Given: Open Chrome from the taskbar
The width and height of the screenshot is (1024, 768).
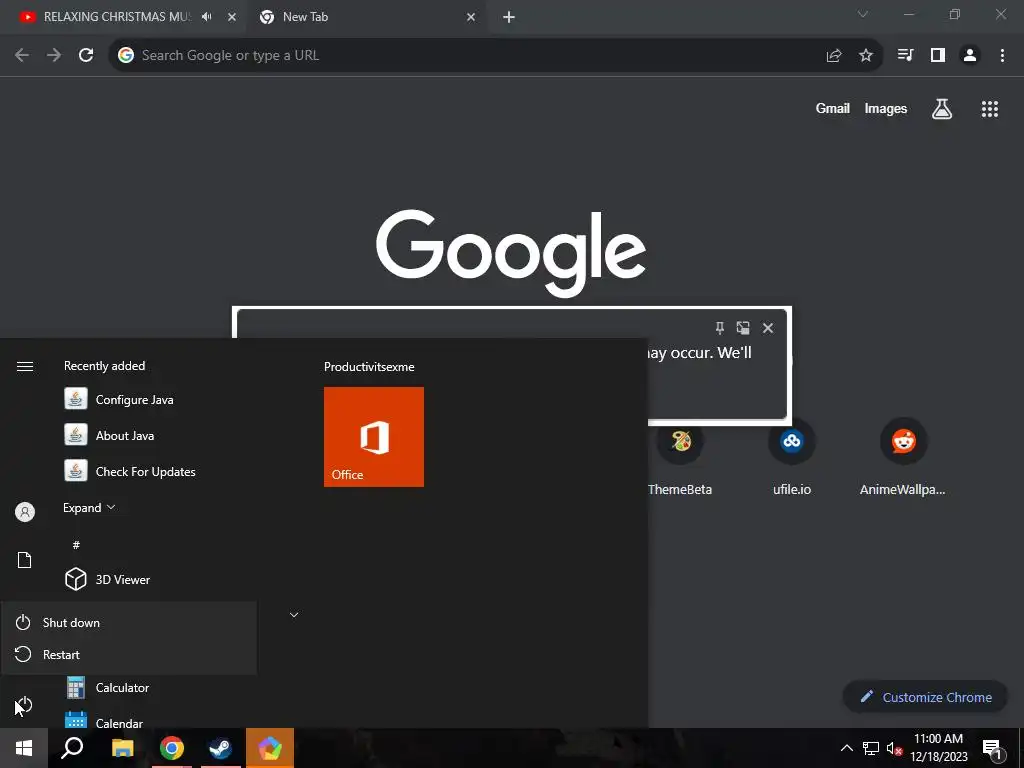Looking at the screenshot, I should tap(172, 748).
